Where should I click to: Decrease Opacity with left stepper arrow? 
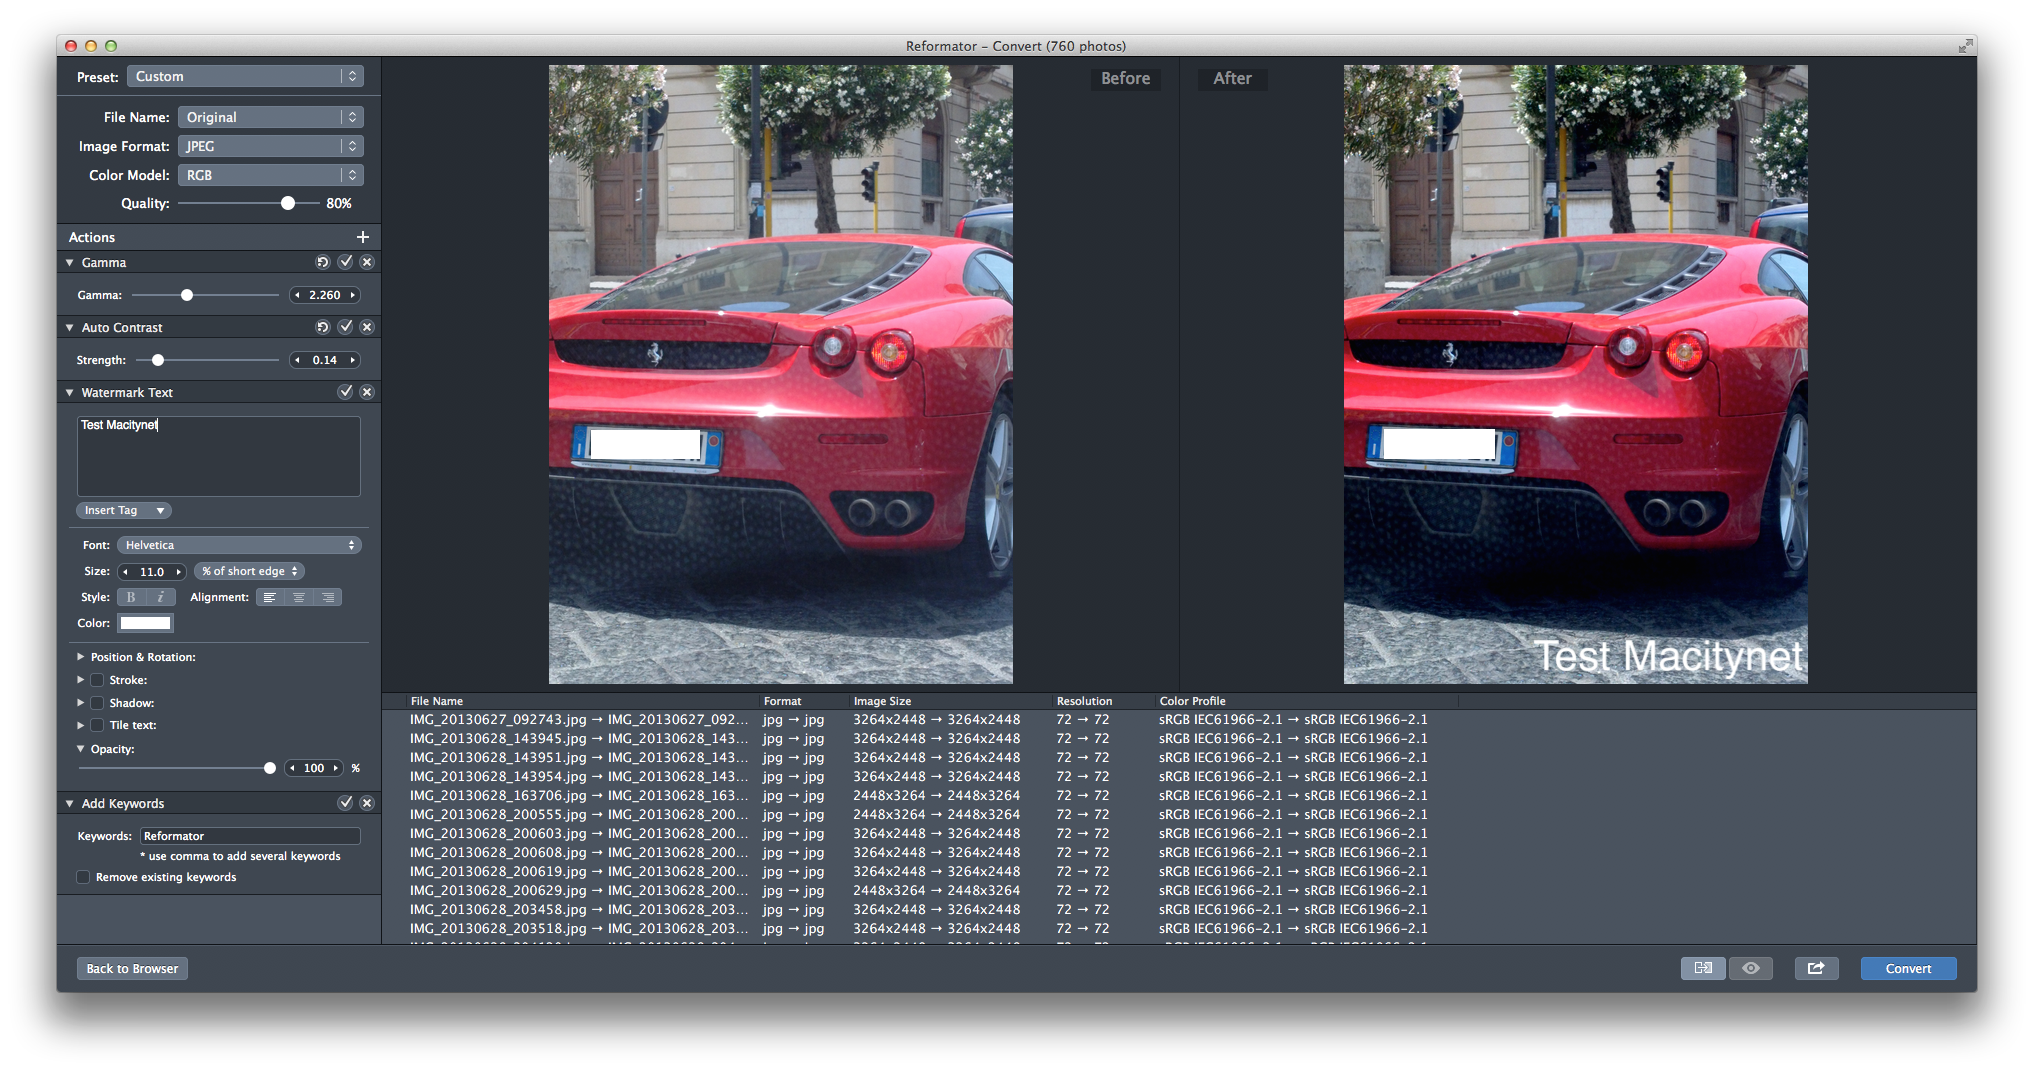point(292,768)
